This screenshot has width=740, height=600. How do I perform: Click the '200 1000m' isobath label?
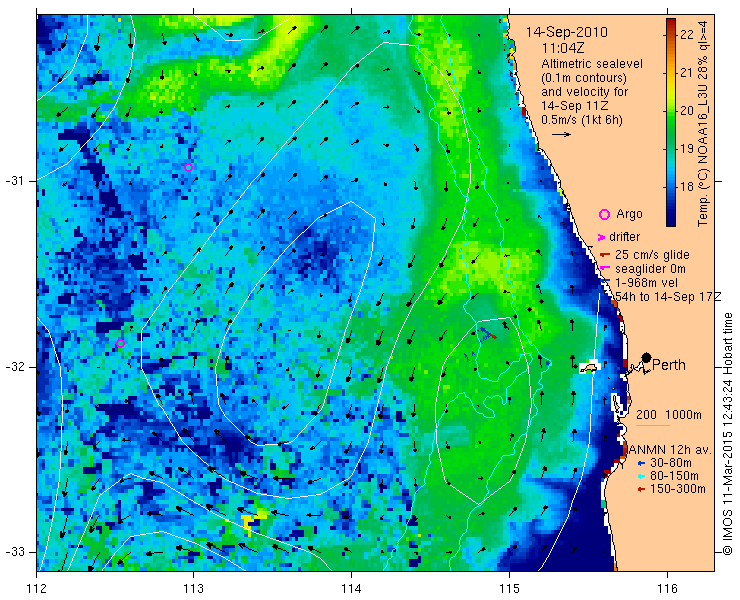click(x=669, y=415)
